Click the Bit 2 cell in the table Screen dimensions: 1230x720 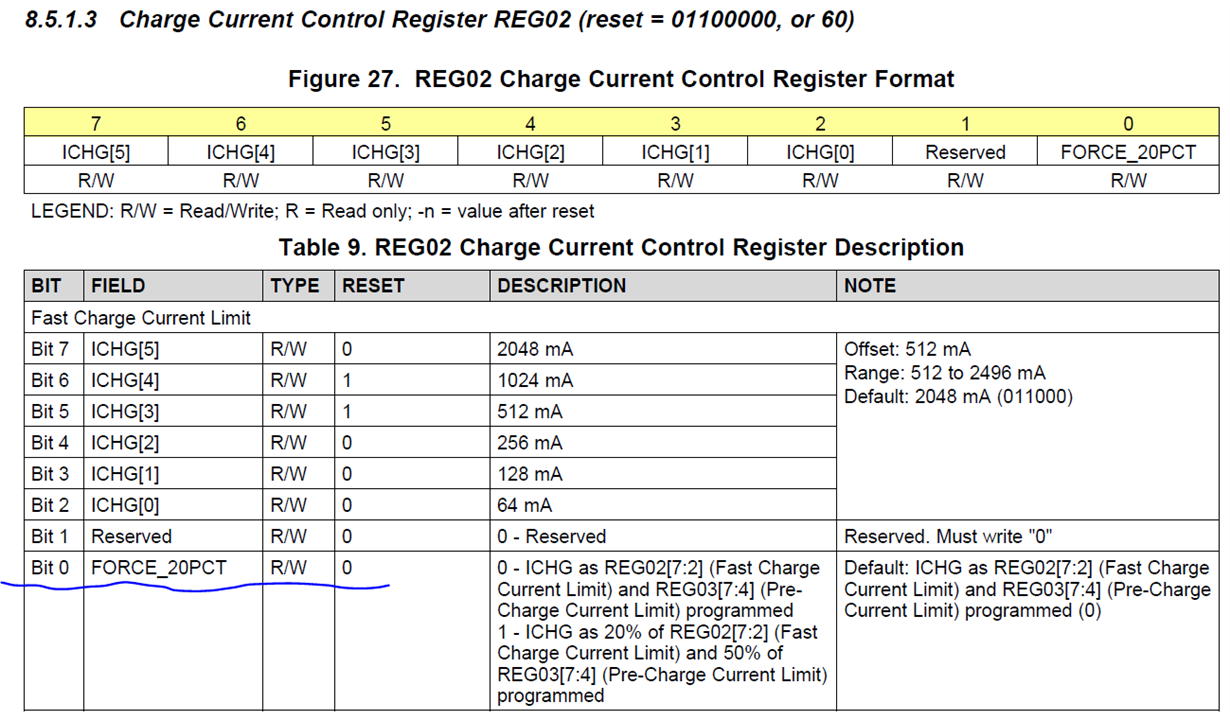(x=54, y=504)
